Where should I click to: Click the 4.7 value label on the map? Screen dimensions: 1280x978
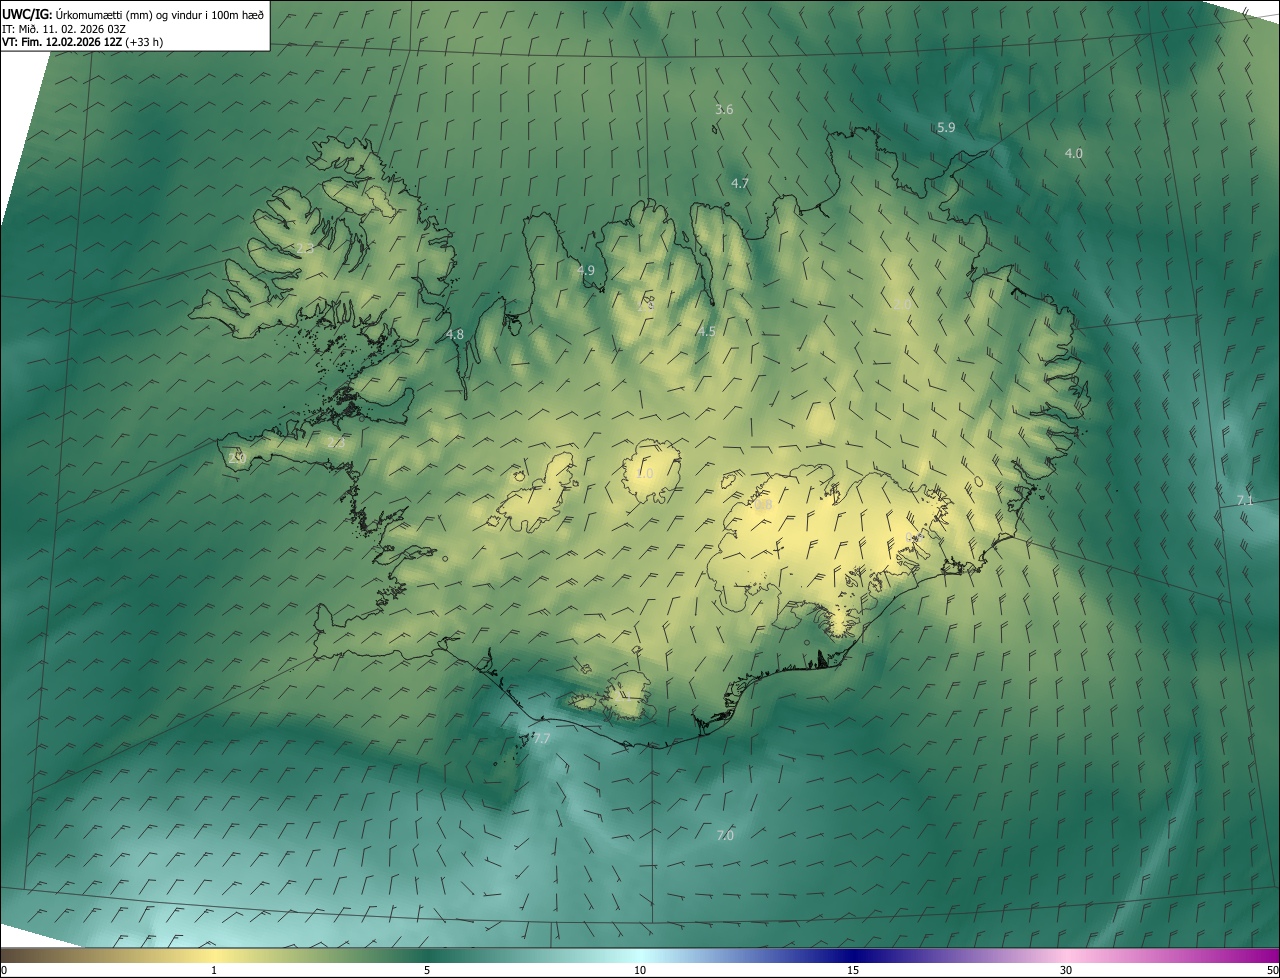click(740, 183)
